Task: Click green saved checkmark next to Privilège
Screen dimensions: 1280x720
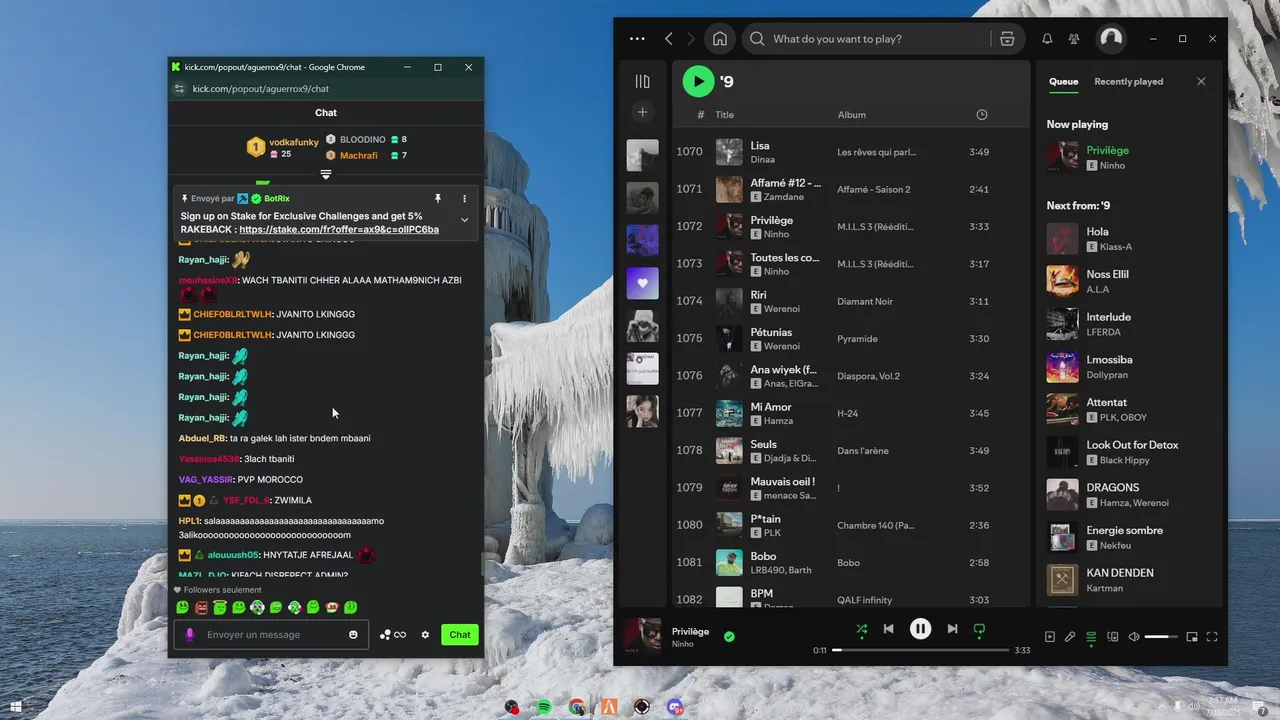Action: tap(729, 636)
